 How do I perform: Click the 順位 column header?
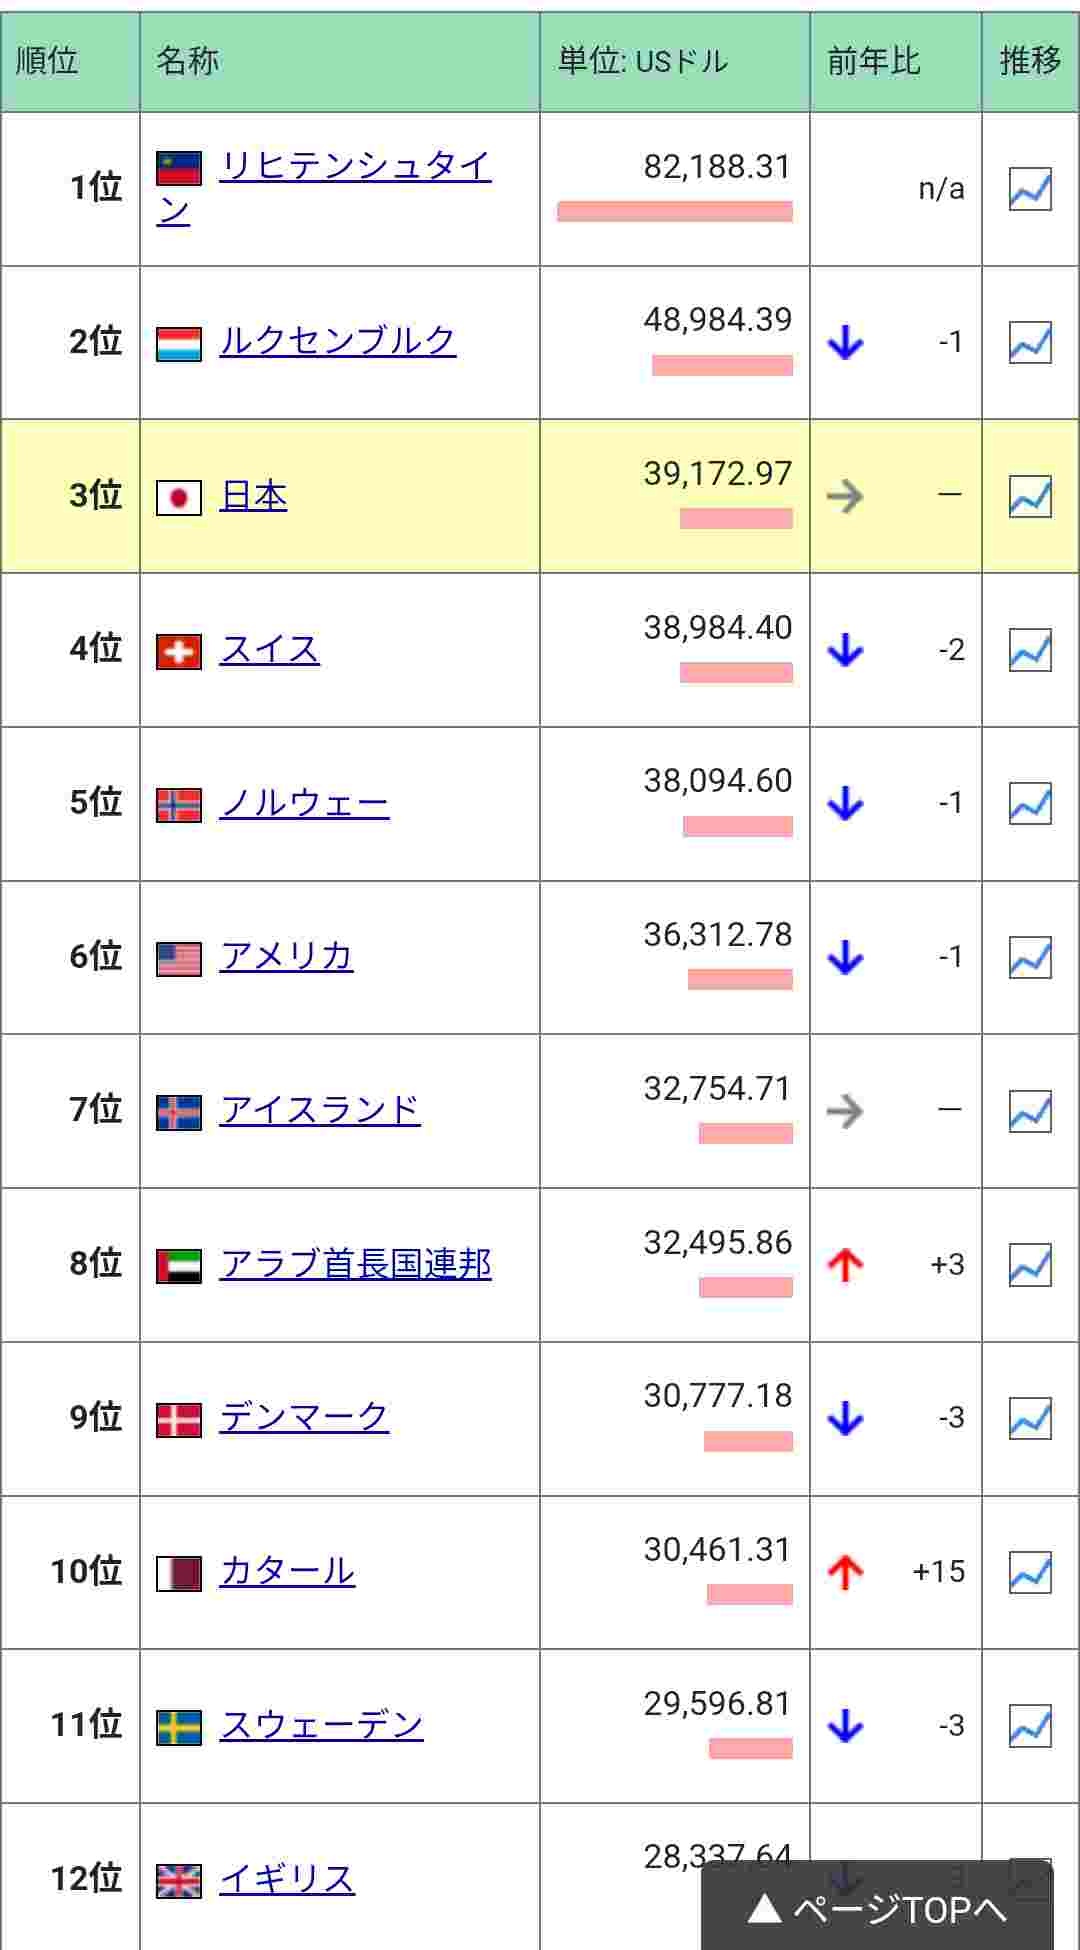pyautogui.click(x=47, y=61)
